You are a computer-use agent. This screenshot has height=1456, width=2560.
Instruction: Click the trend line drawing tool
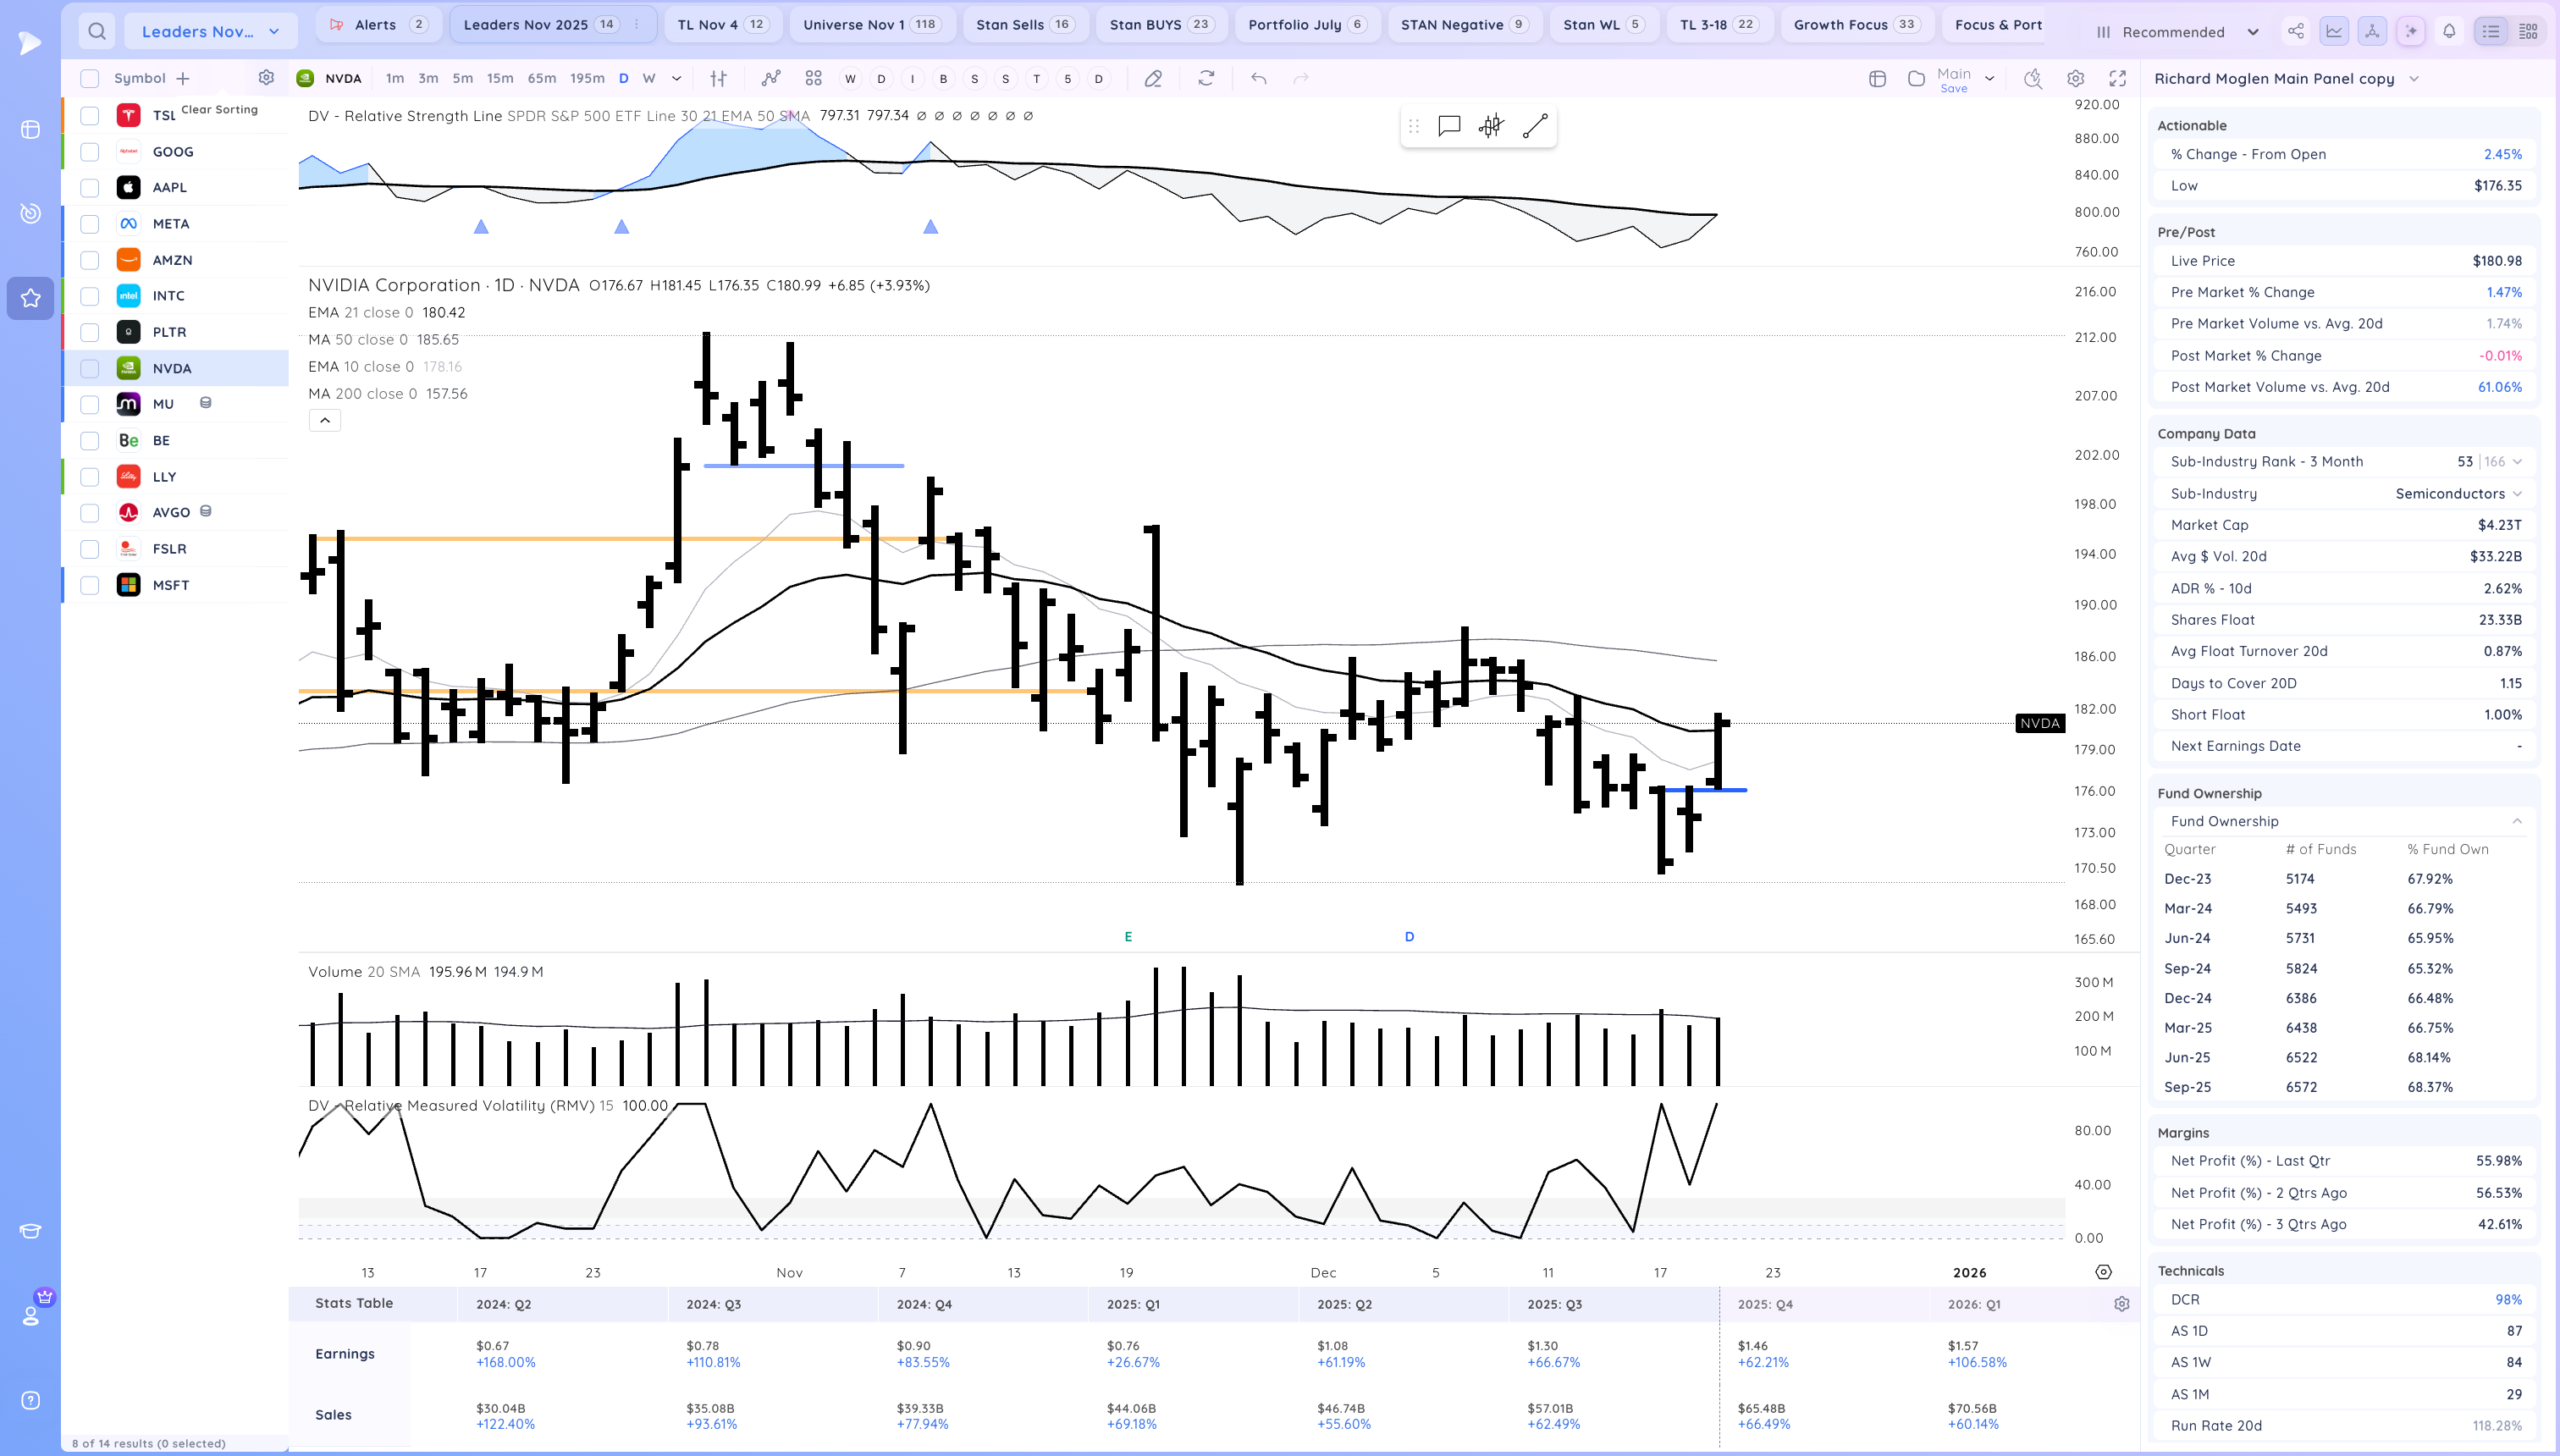(1534, 126)
